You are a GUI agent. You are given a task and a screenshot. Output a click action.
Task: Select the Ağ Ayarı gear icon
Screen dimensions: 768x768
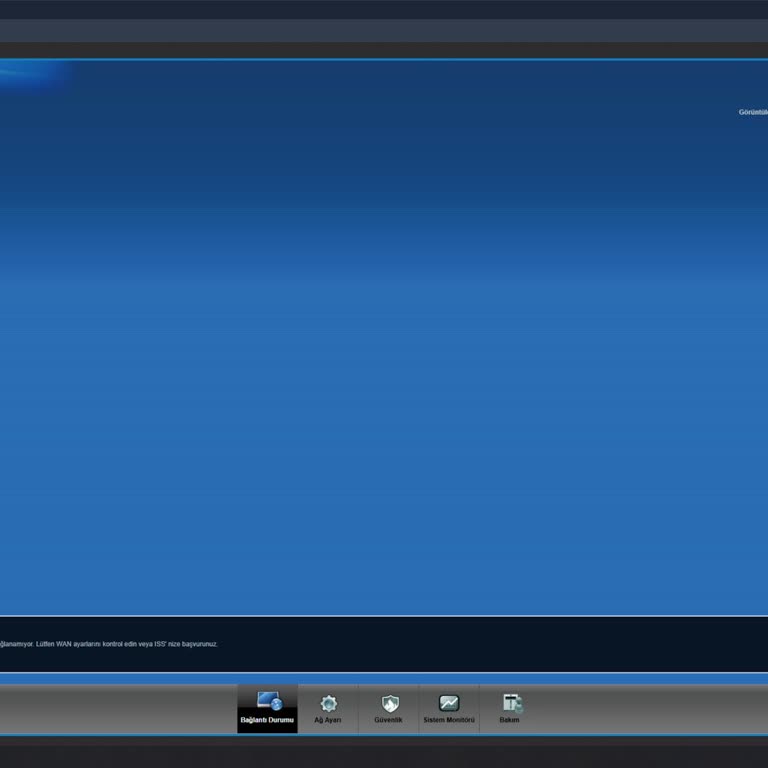click(x=328, y=703)
